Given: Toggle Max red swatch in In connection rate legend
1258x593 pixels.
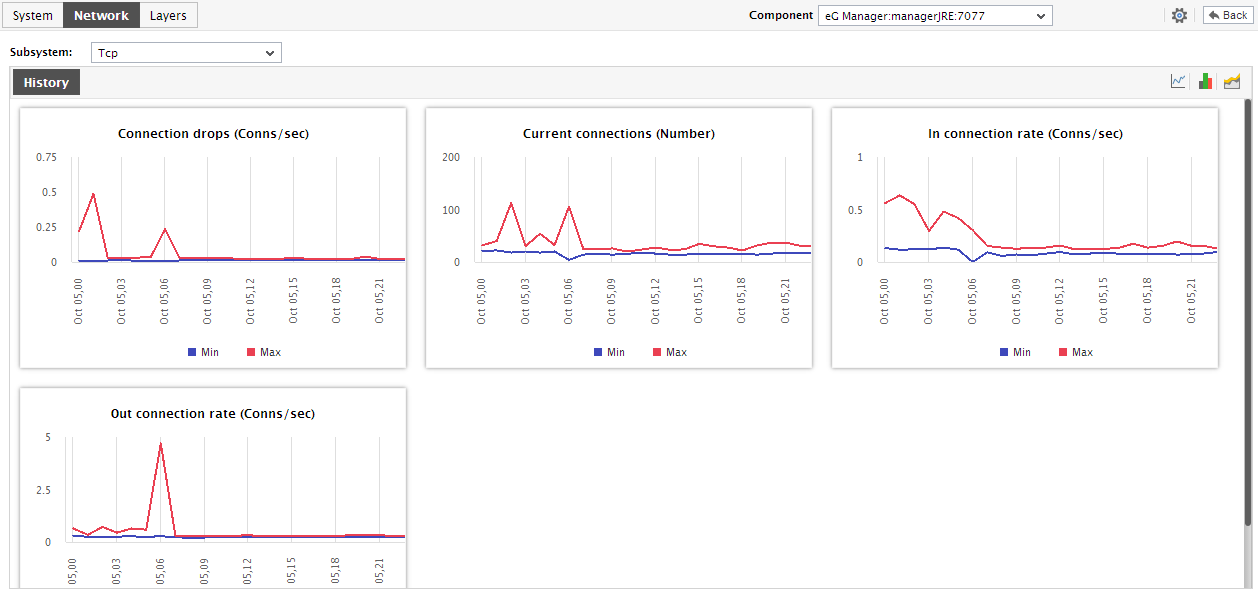Looking at the screenshot, I should 1063,352.
